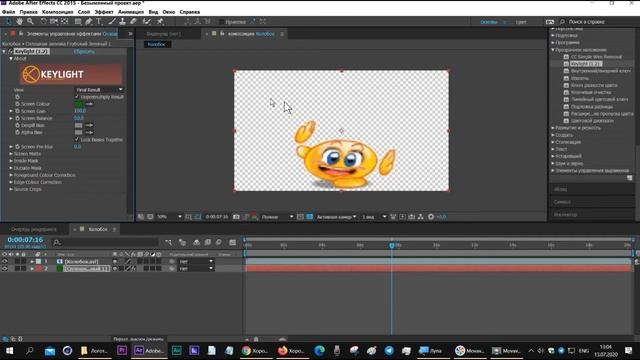This screenshot has height=360, width=640.
Task: Select the Rotation tool
Action: 43,21
